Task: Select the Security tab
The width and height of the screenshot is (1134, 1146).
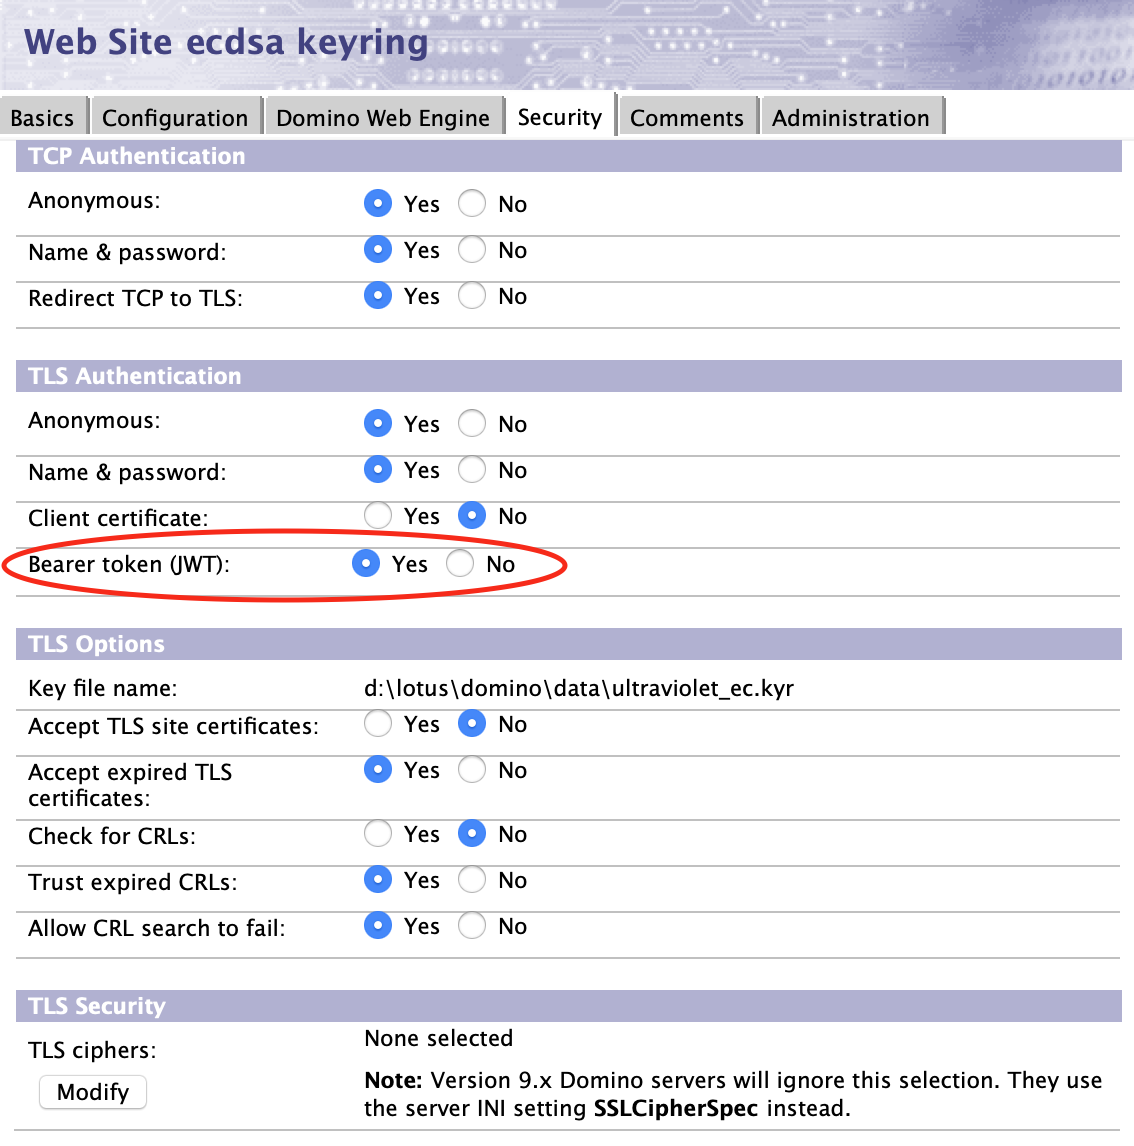Action: click(560, 117)
